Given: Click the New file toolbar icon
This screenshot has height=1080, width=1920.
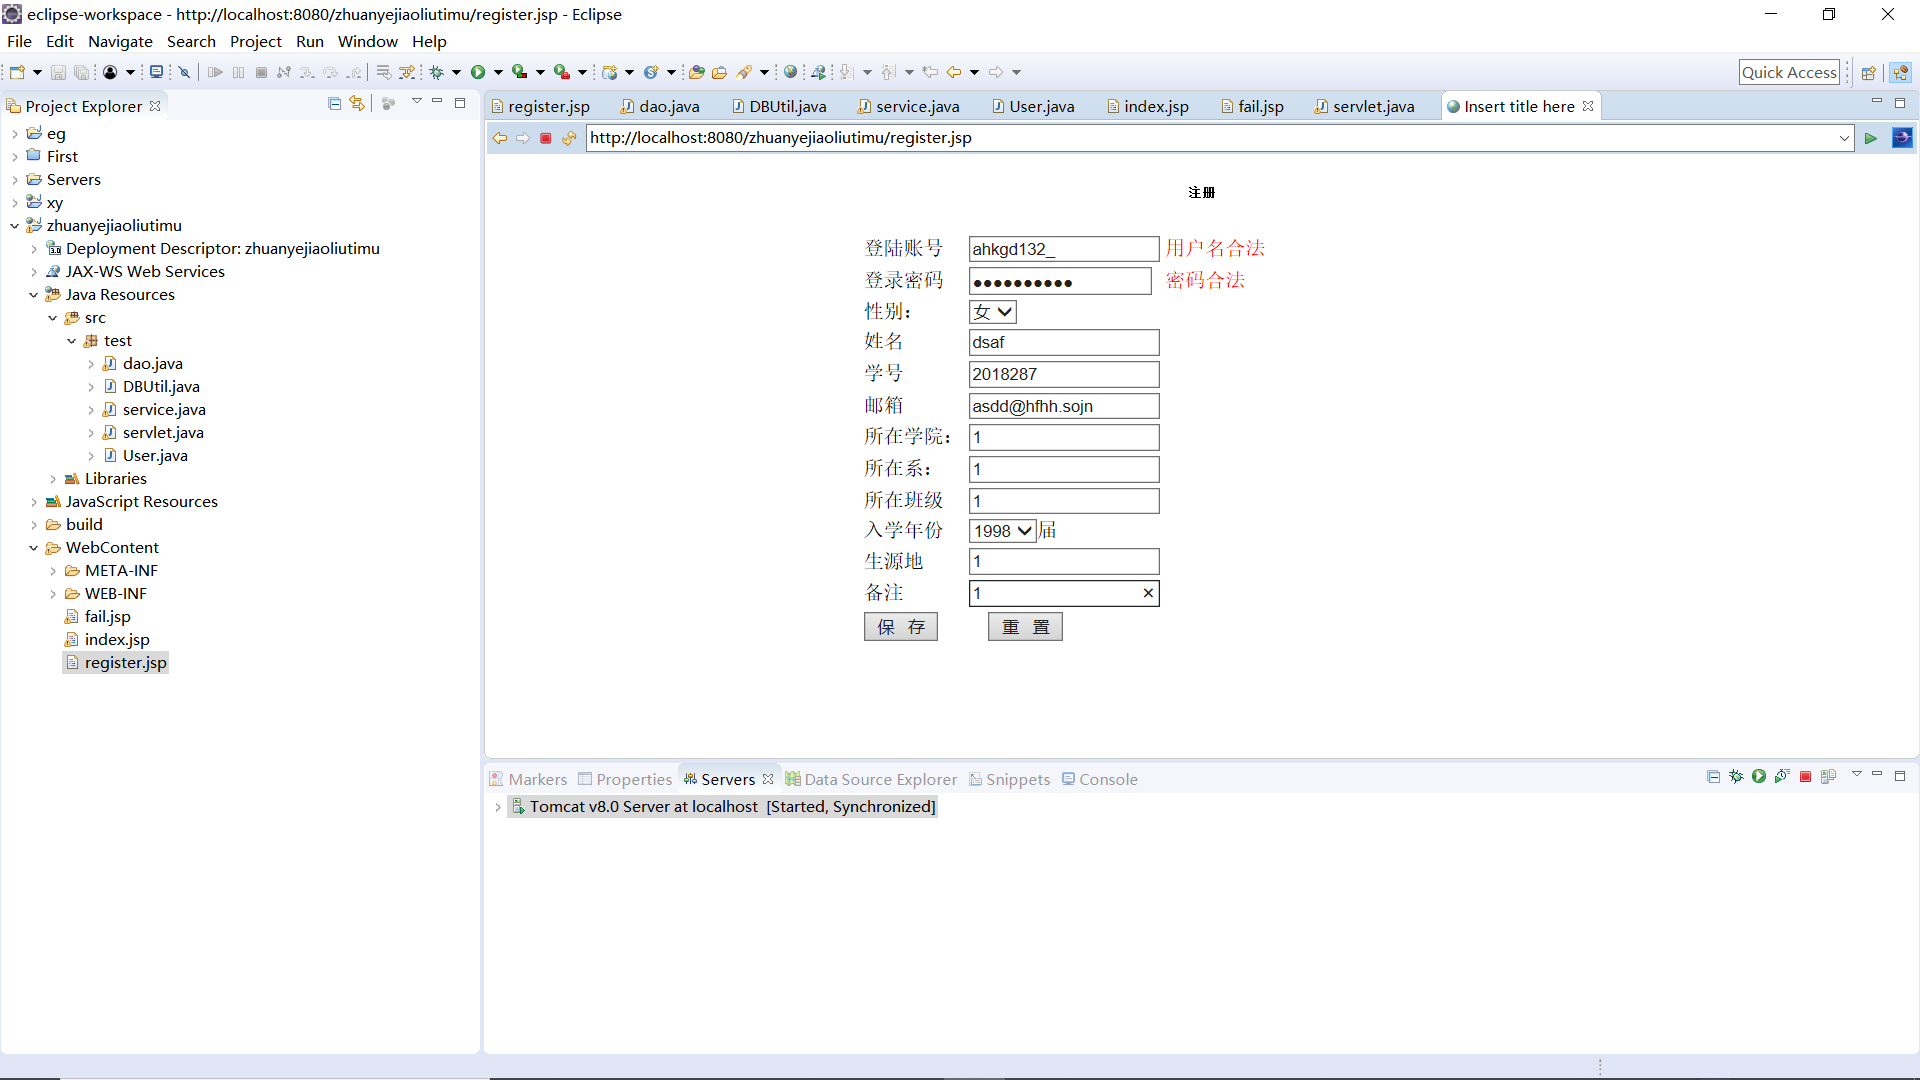Looking at the screenshot, I should [17, 72].
